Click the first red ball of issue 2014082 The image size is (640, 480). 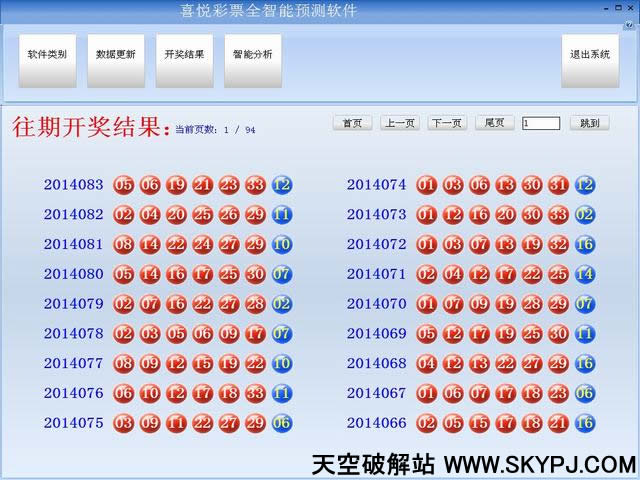tap(124, 215)
